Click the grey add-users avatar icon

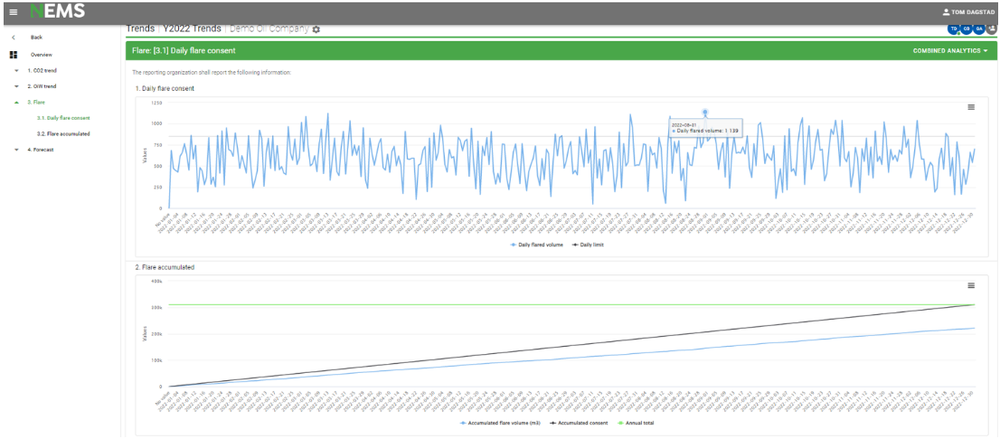click(991, 29)
